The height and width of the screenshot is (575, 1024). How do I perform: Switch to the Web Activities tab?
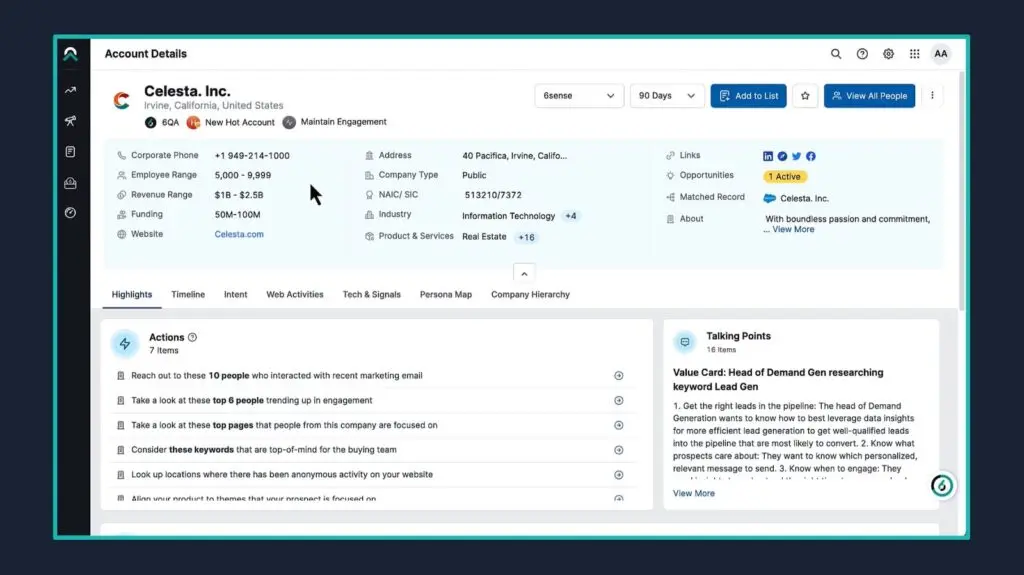pos(295,295)
